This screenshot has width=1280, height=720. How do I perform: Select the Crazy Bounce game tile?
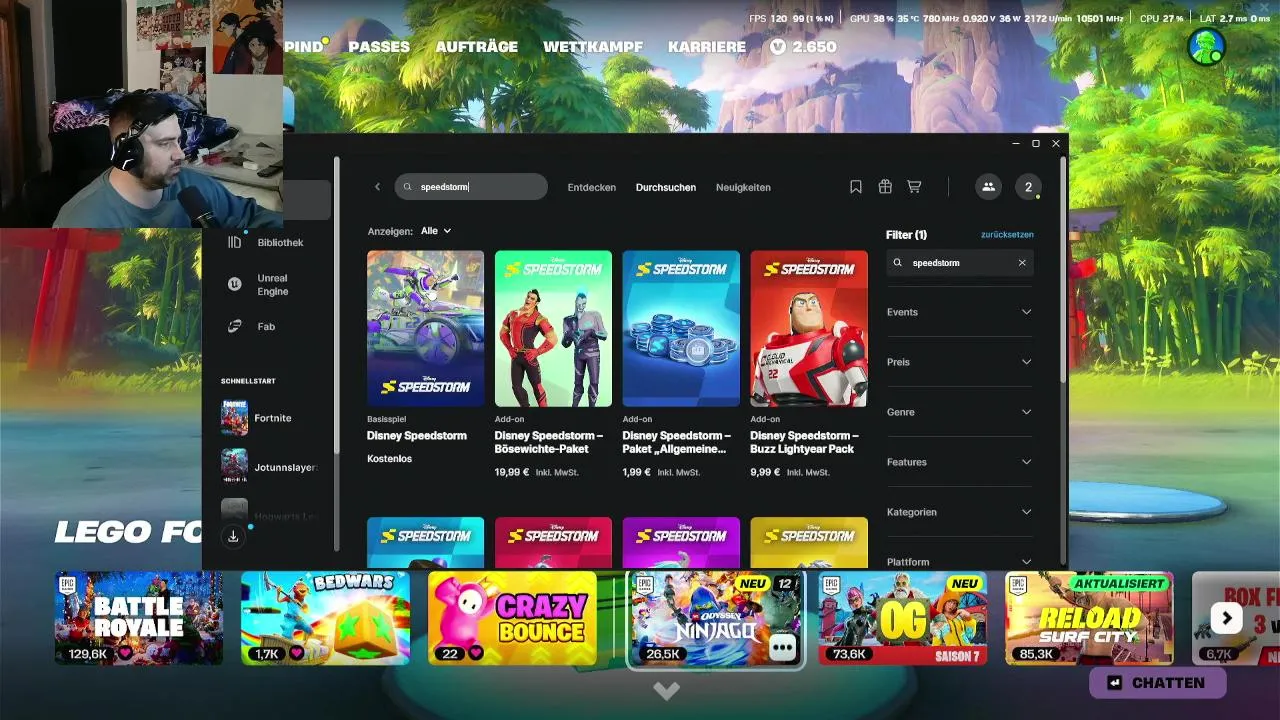pos(512,618)
